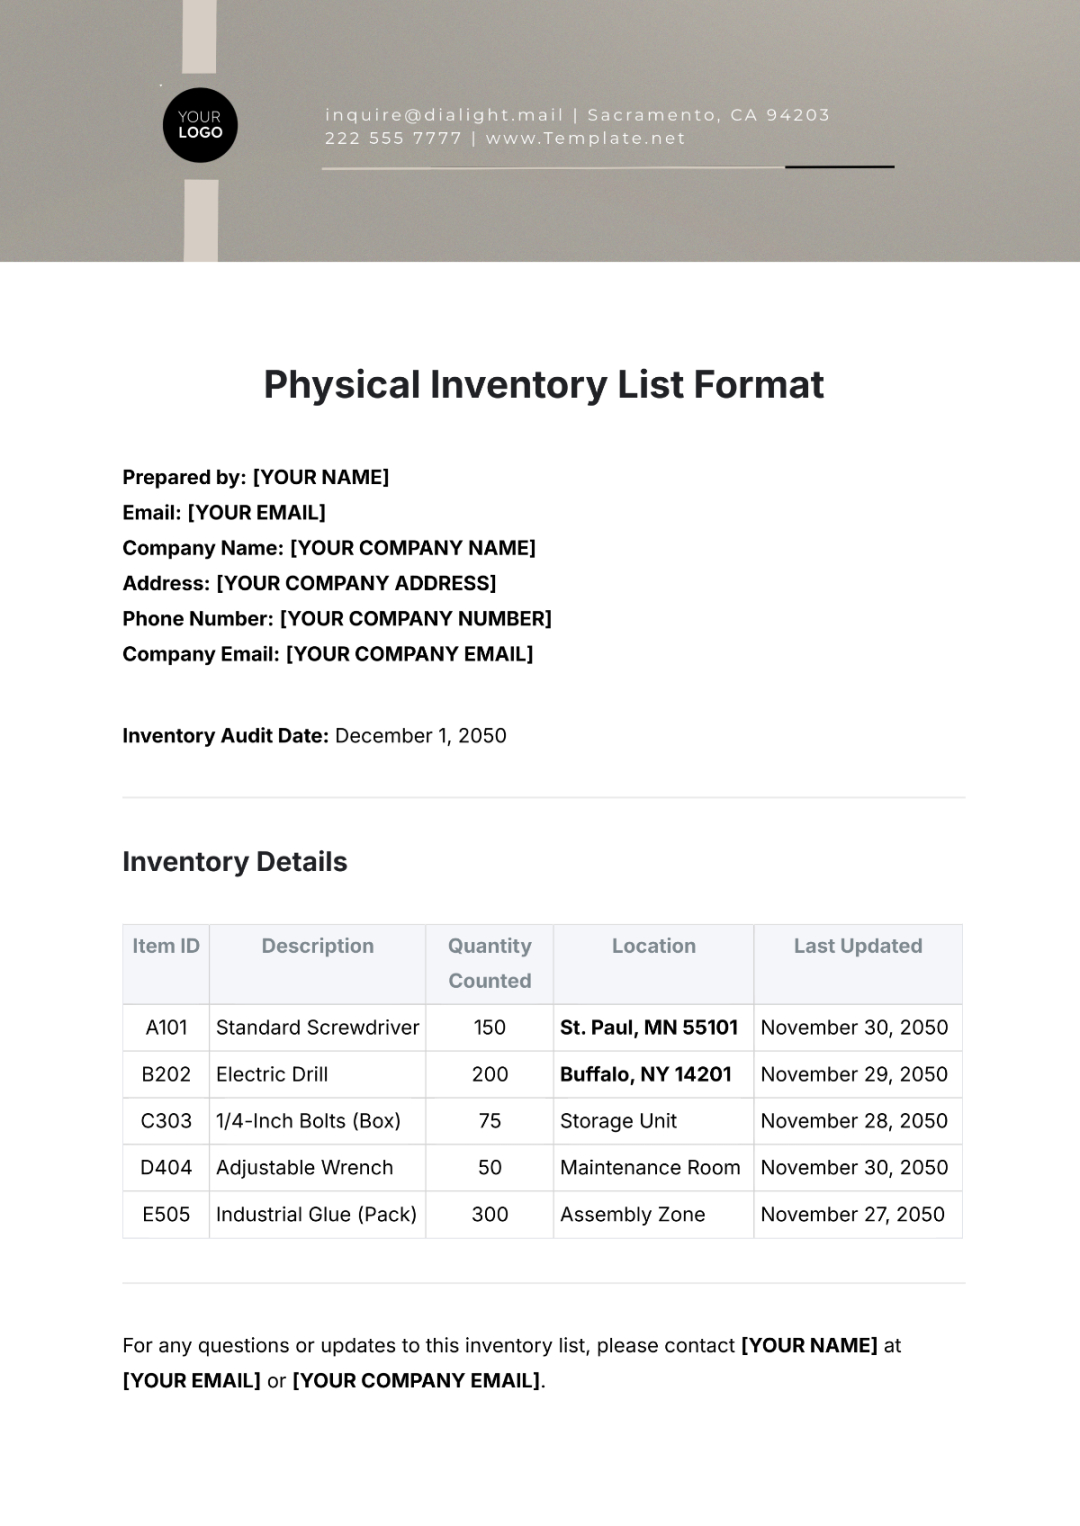Click the [YOUR NAME] placeholder after Prepared by
The image size is (1080, 1526).
pos(321,477)
